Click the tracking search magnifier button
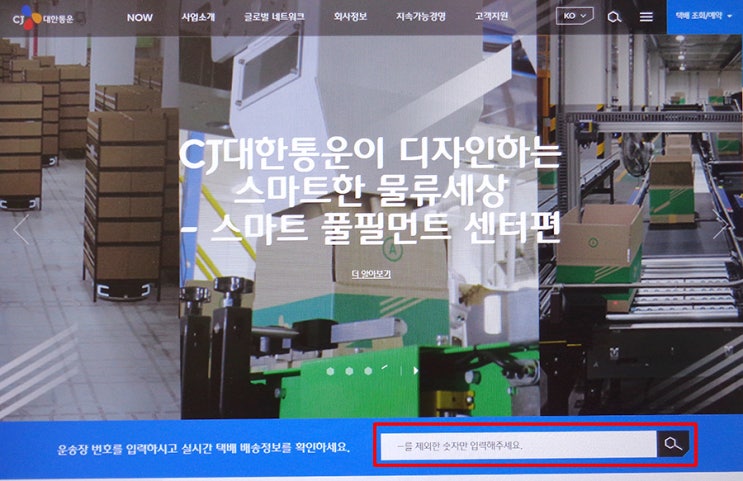 [673, 444]
